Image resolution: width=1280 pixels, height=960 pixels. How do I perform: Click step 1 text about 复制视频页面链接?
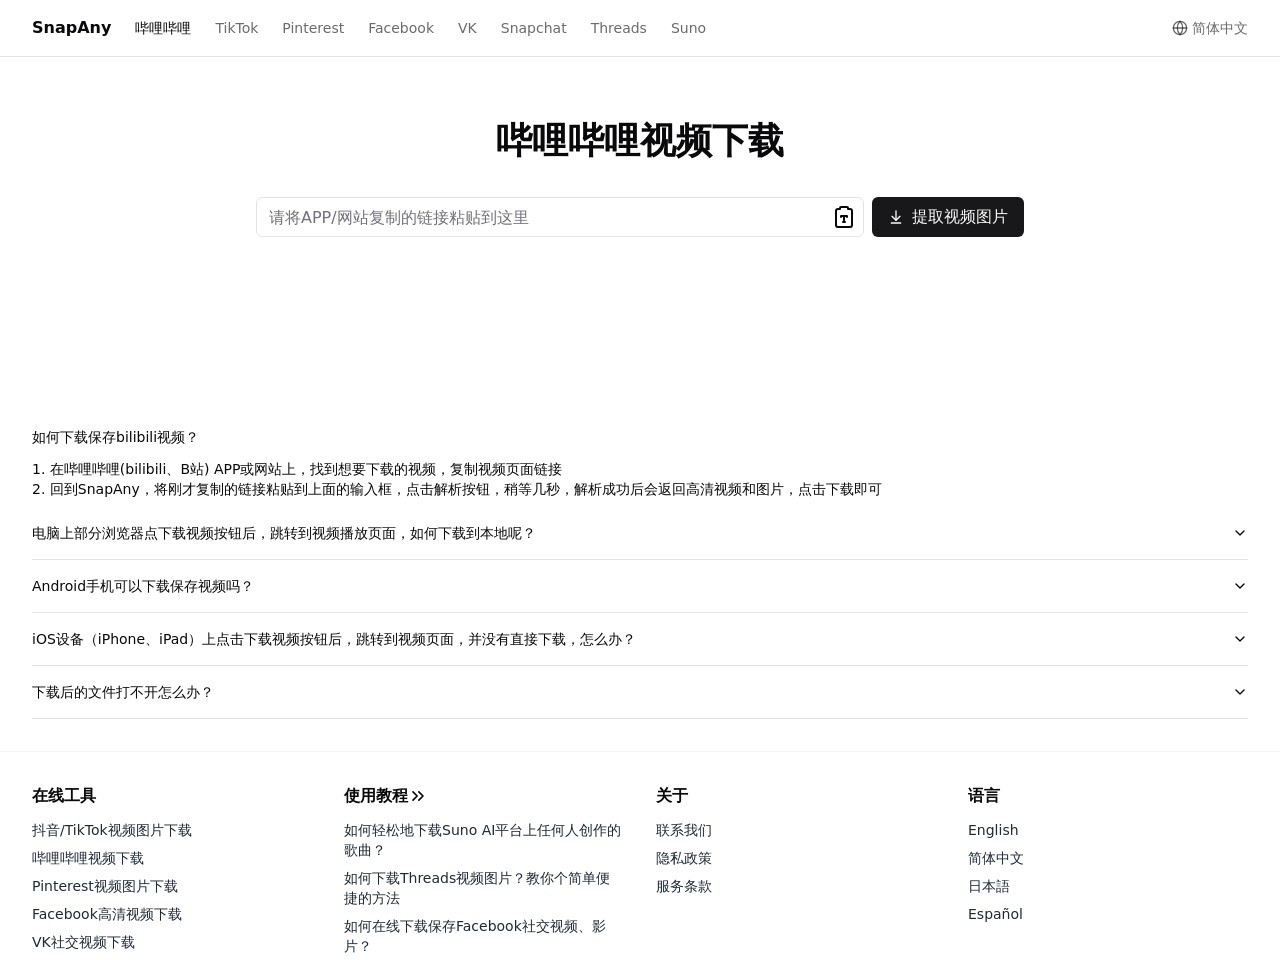tap(297, 469)
